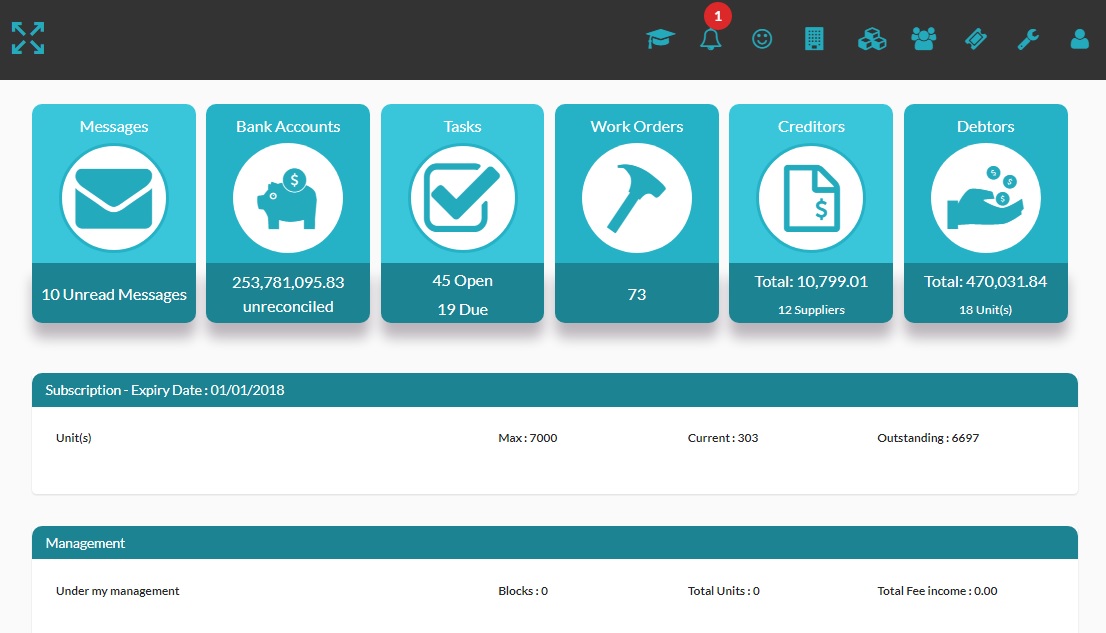
Task: Collapse the Subscription section header
Action: [555, 390]
